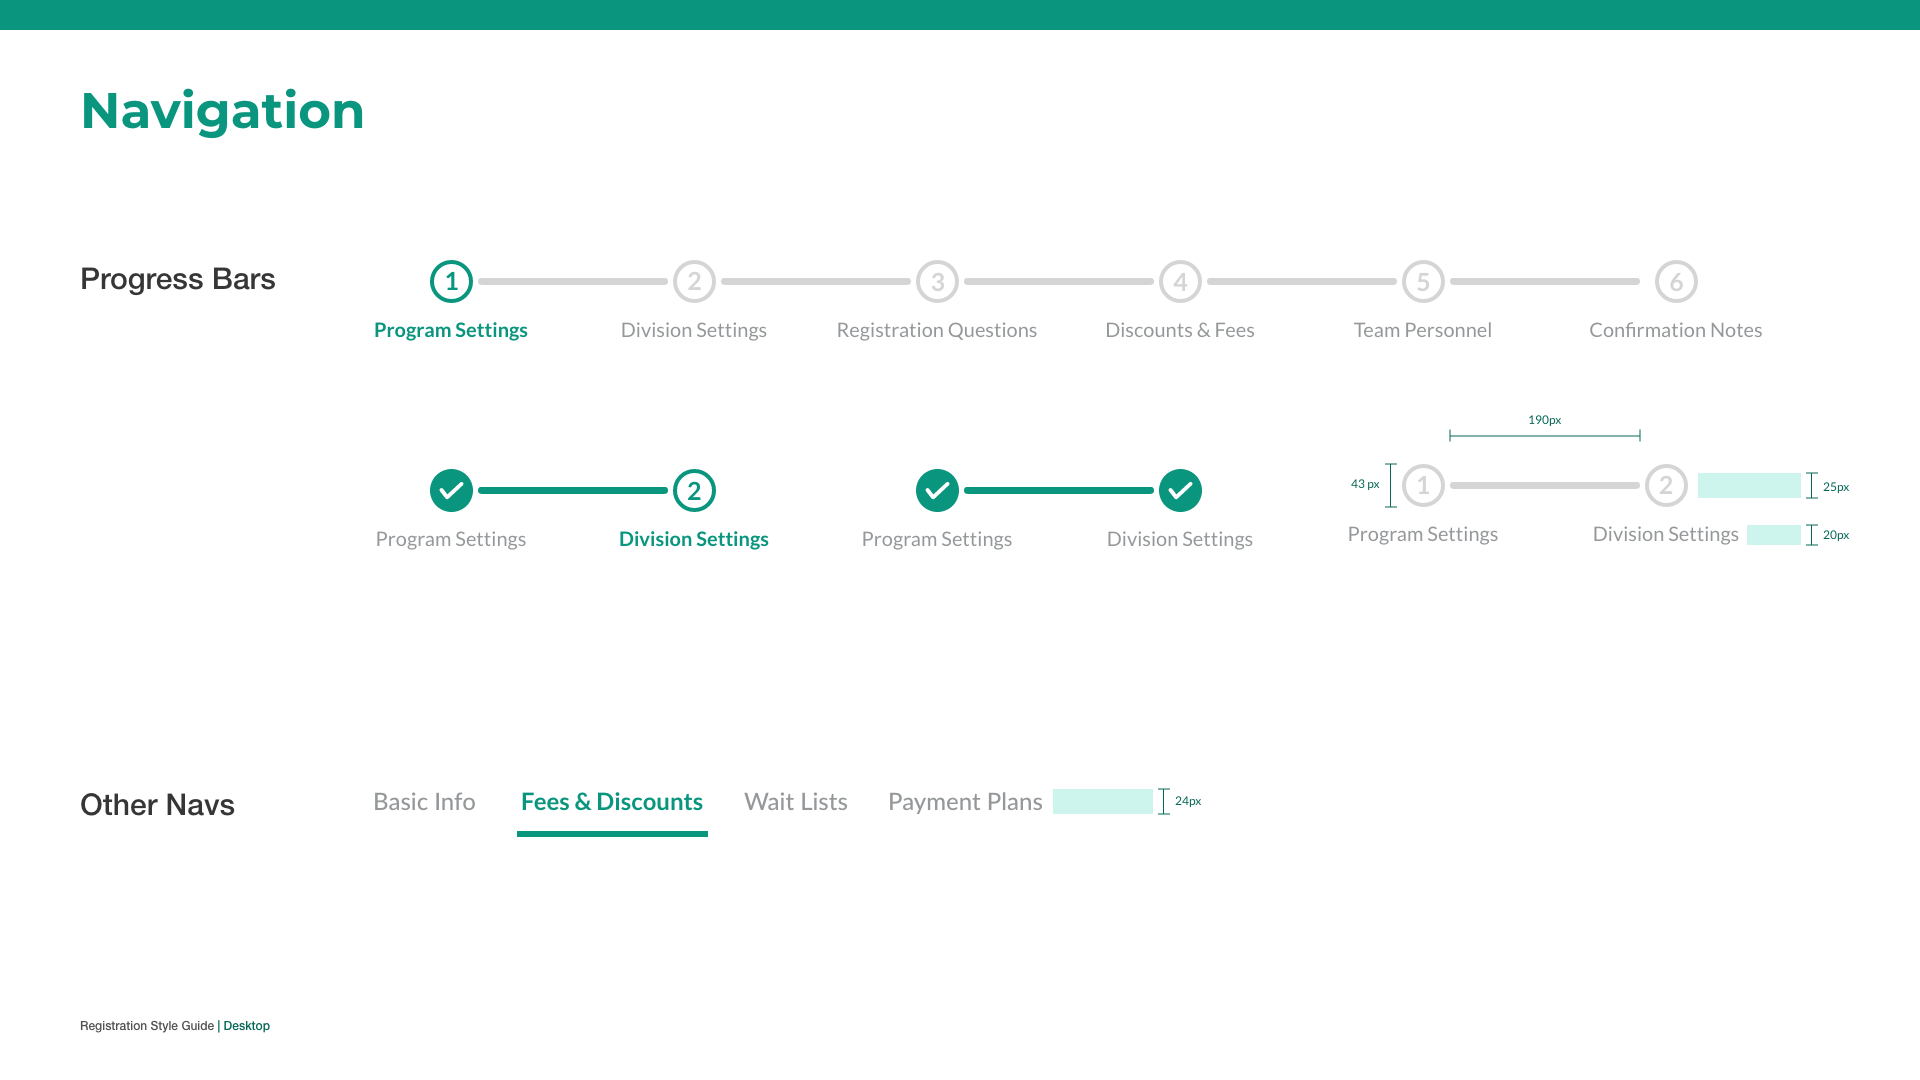The image size is (1920, 1080).
Task: Click the teal spacer swatch beside Payment Plans
Action: [x=1102, y=802]
